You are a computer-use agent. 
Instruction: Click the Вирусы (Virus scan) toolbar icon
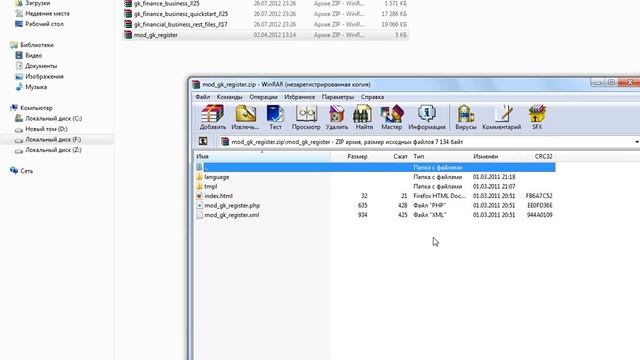466,117
